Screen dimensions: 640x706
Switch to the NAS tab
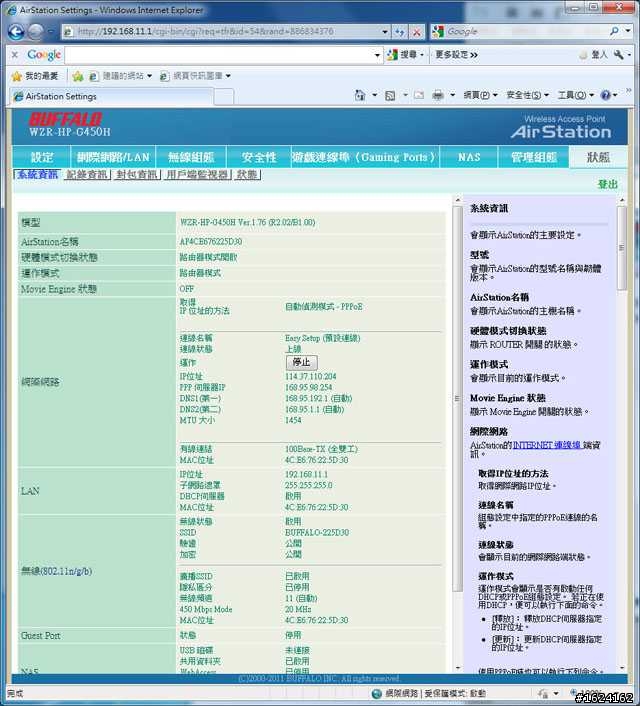pos(469,157)
